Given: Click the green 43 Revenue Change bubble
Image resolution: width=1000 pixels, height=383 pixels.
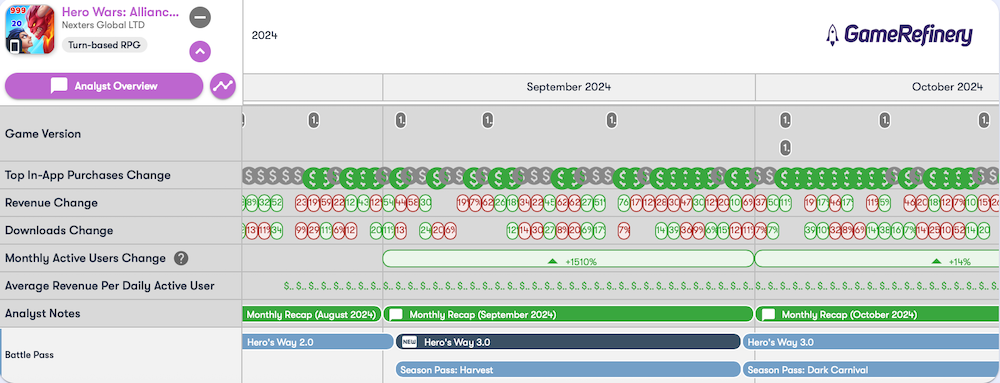Looking at the screenshot, I should (364, 203).
